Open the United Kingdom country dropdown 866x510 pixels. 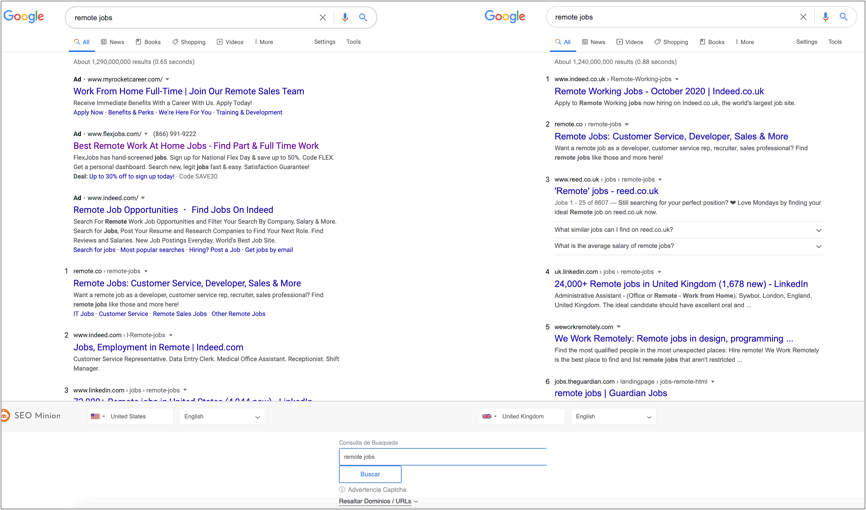tap(521, 416)
